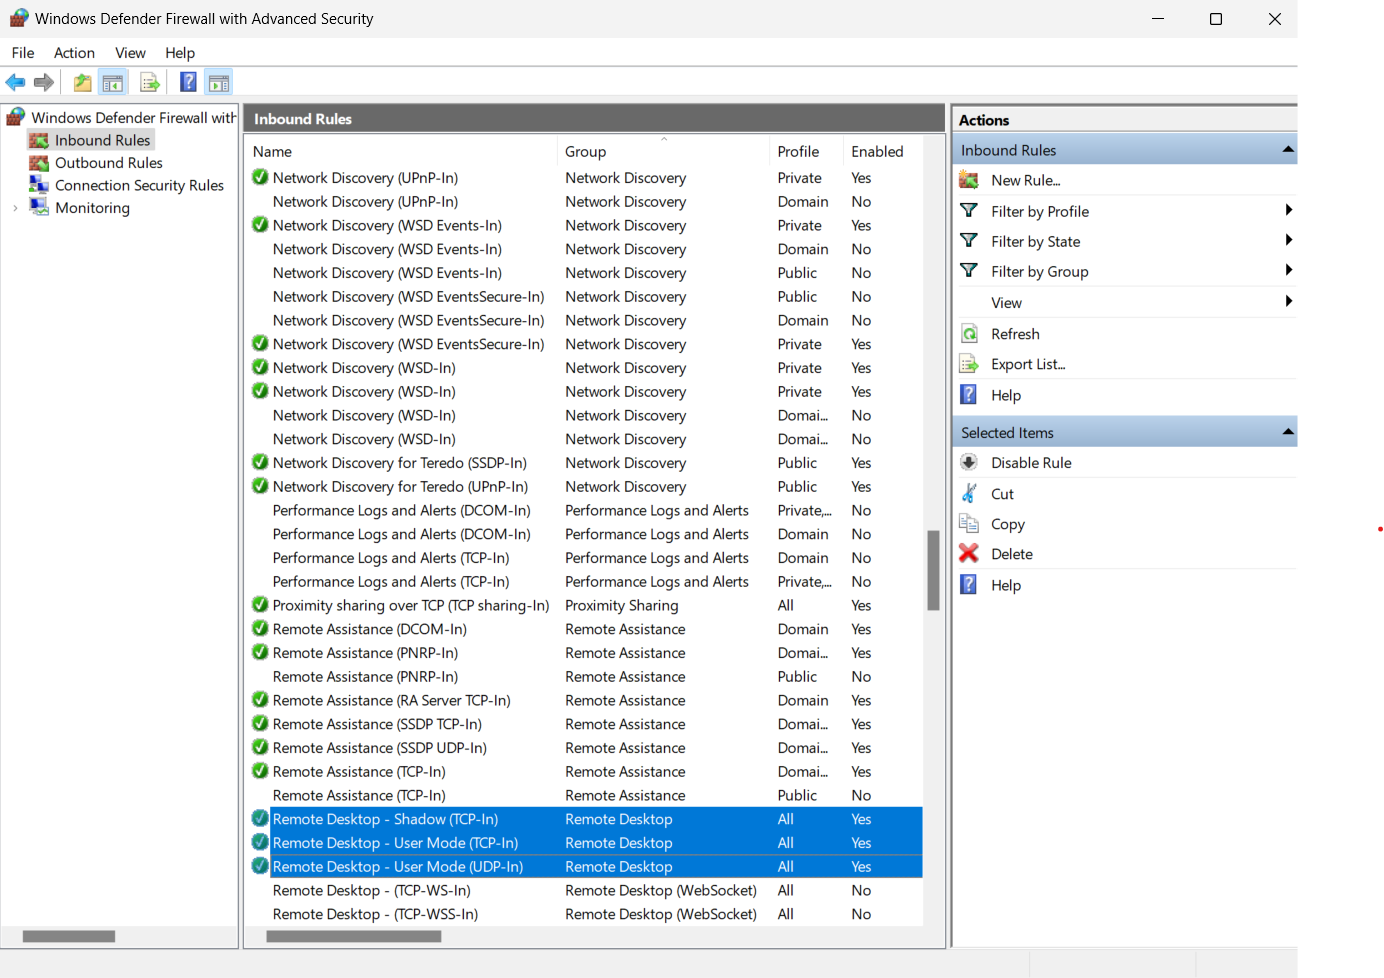Toggle the Show/Hide Console Tree icon
The image size is (1384, 978).
click(113, 83)
